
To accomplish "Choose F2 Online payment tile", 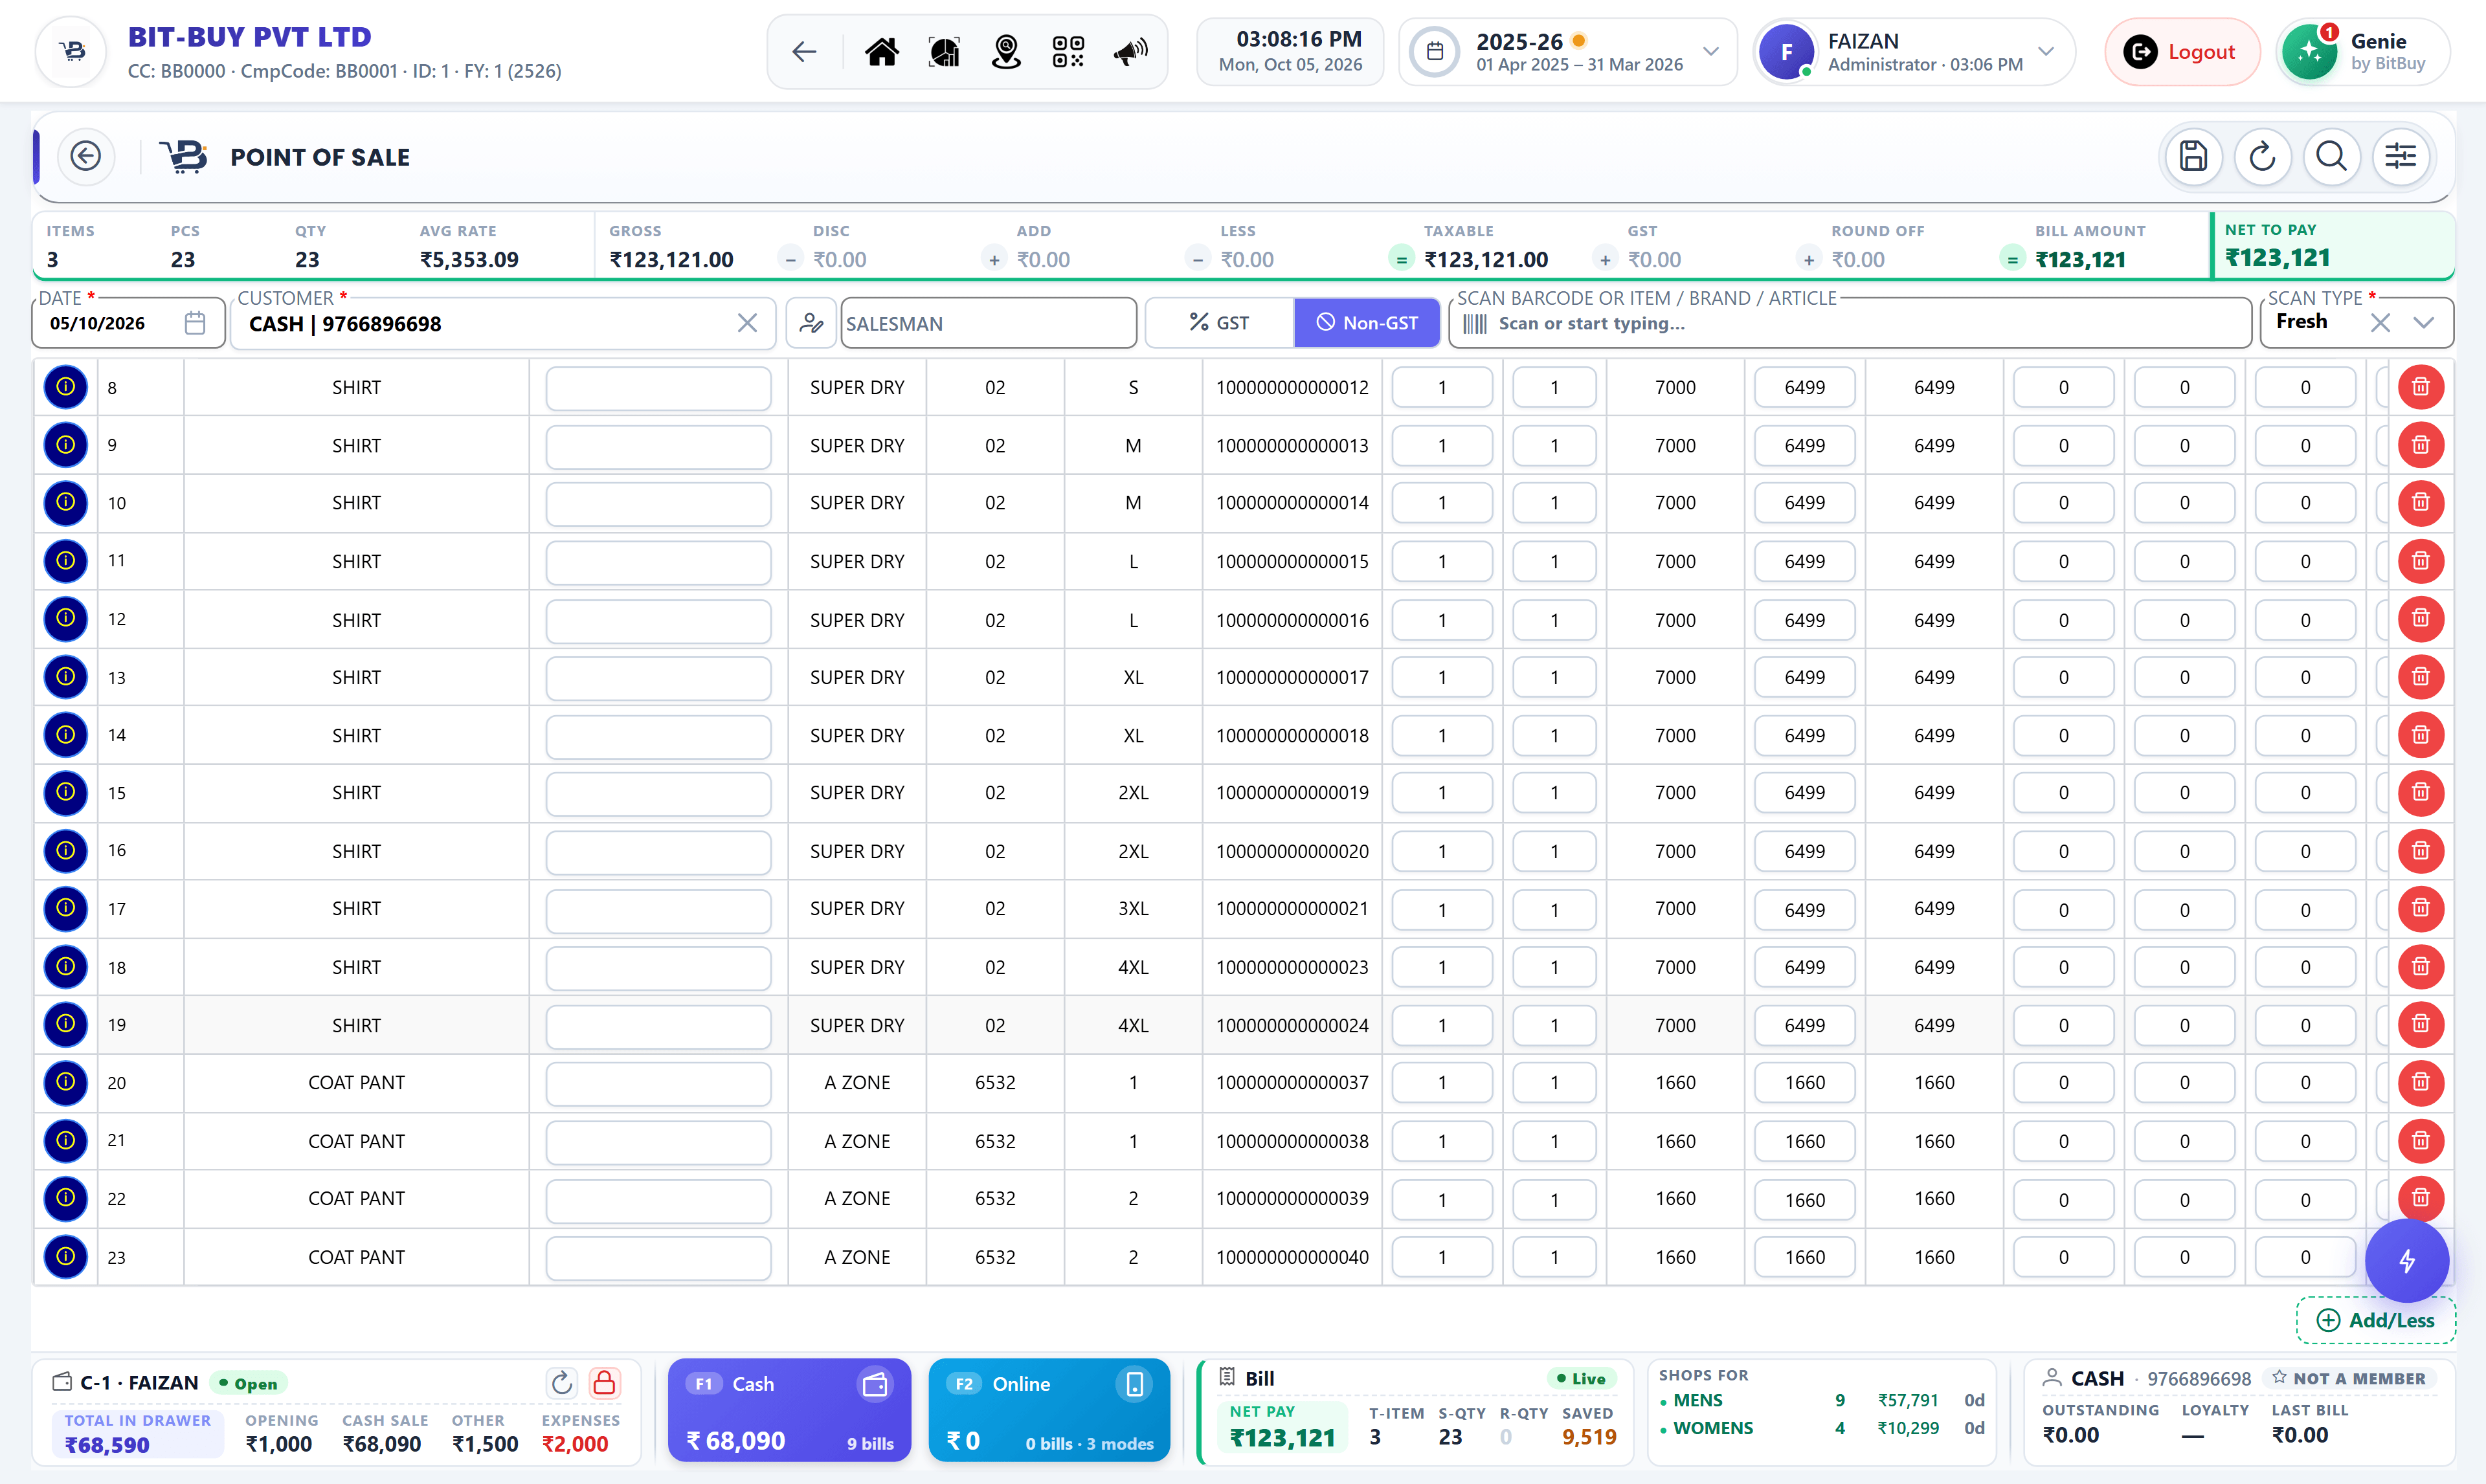I will click(x=1049, y=1410).
